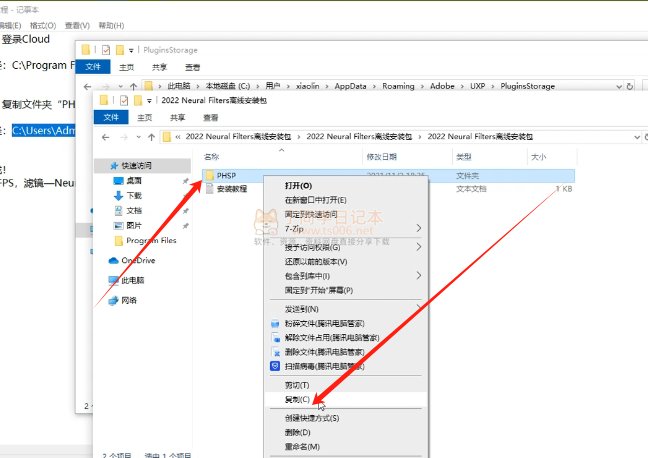The width and height of the screenshot is (648, 458).
Task: Sort files by 修改日期 column header
Action: click(381, 157)
